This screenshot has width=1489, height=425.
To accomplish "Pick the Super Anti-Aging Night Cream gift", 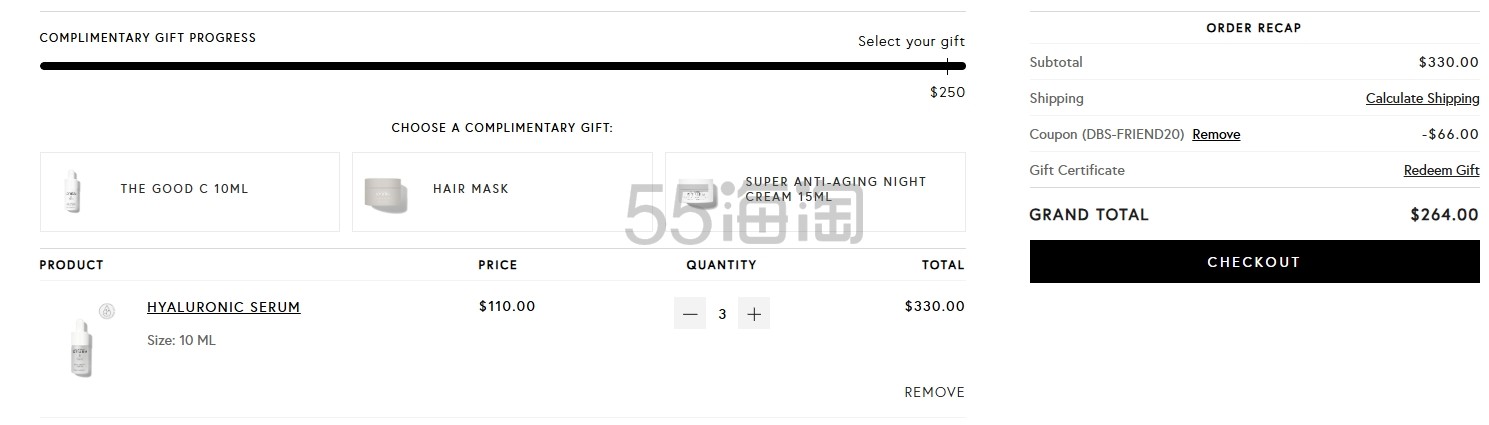I will (815, 192).
